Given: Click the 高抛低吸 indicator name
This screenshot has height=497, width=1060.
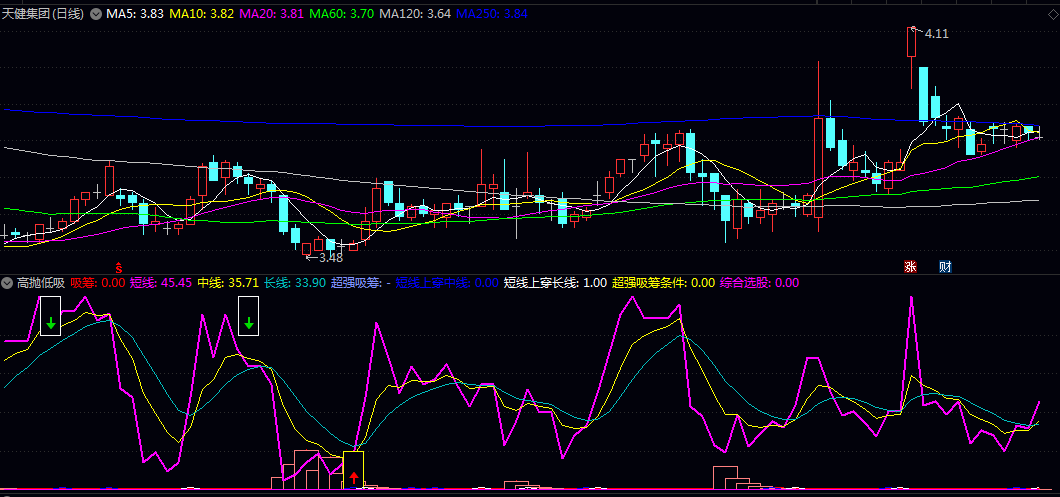Looking at the screenshot, I should 41,283.
